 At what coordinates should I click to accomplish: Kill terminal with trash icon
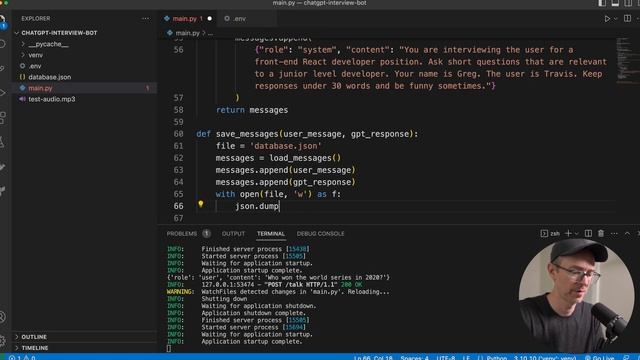point(601,233)
